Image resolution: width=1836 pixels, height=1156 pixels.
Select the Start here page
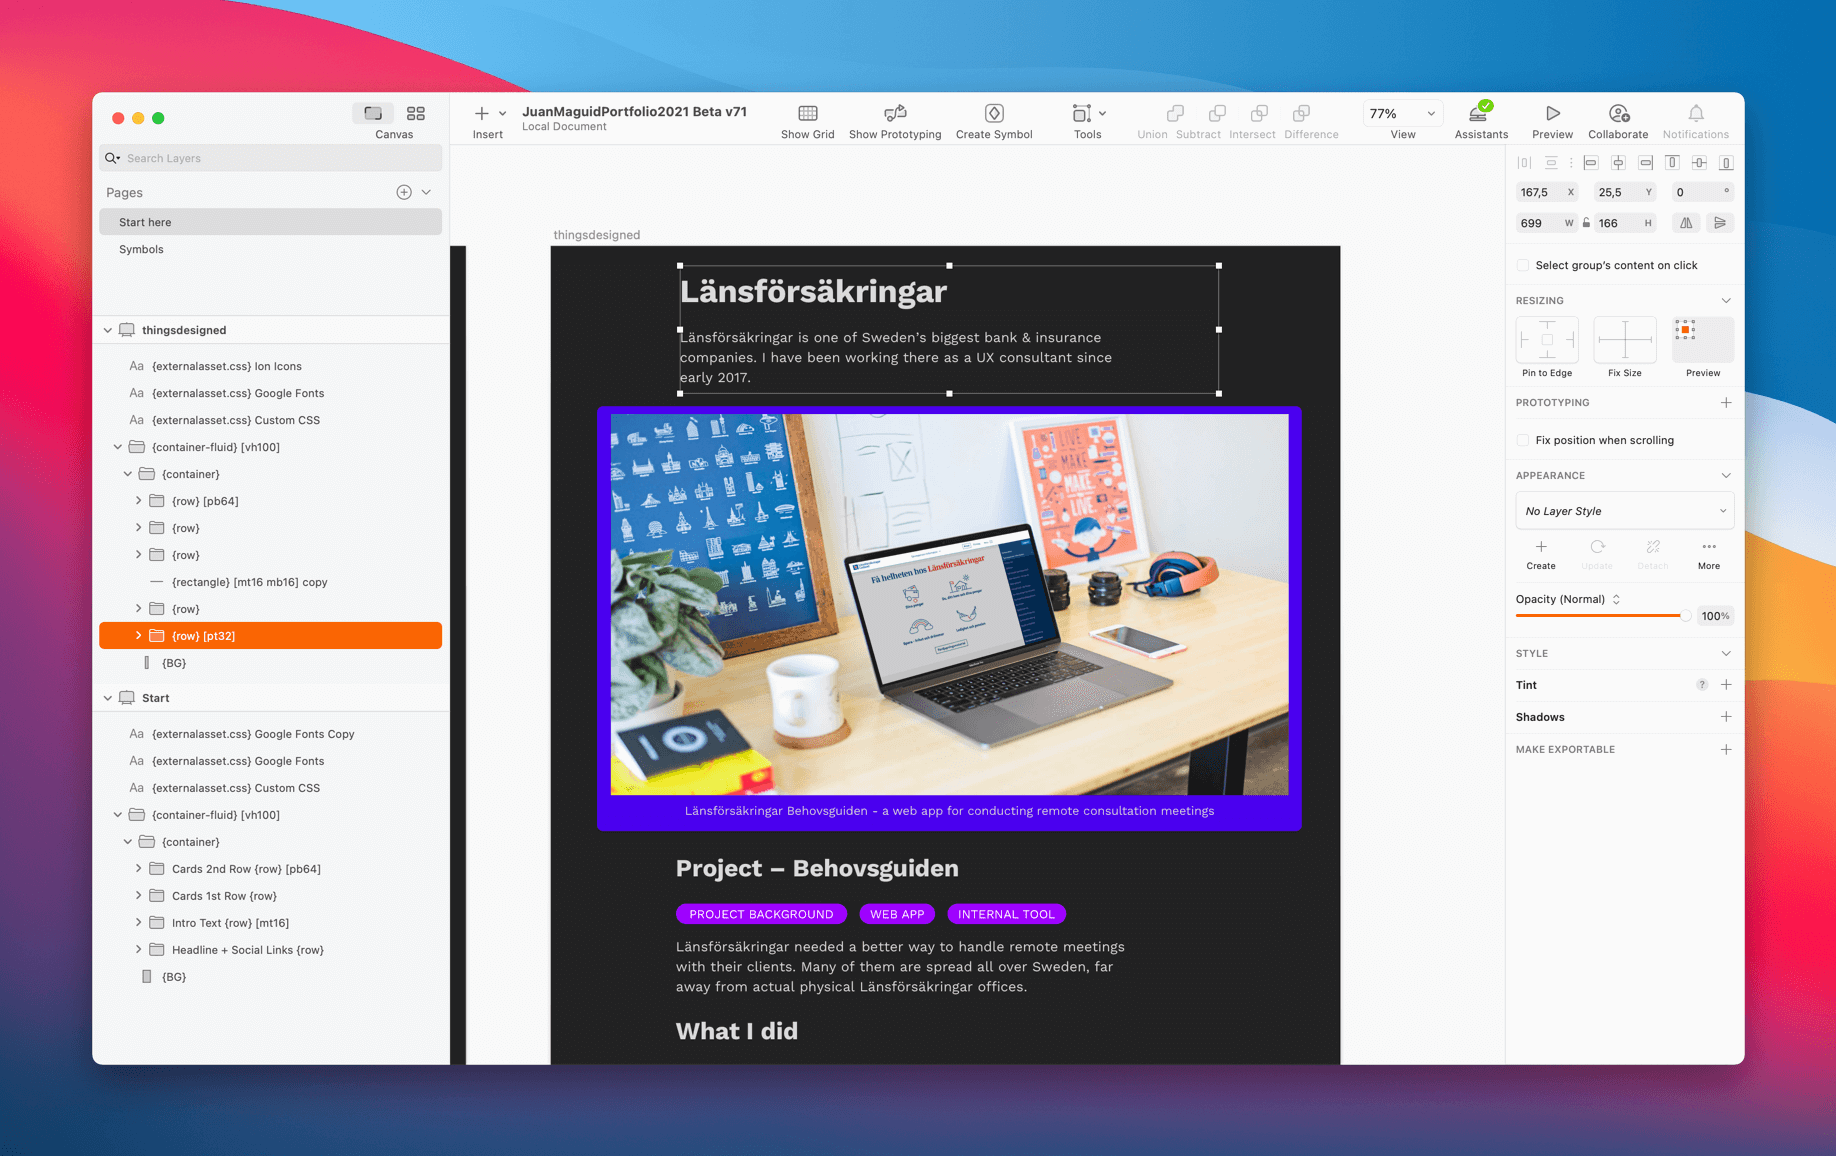click(x=270, y=222)
